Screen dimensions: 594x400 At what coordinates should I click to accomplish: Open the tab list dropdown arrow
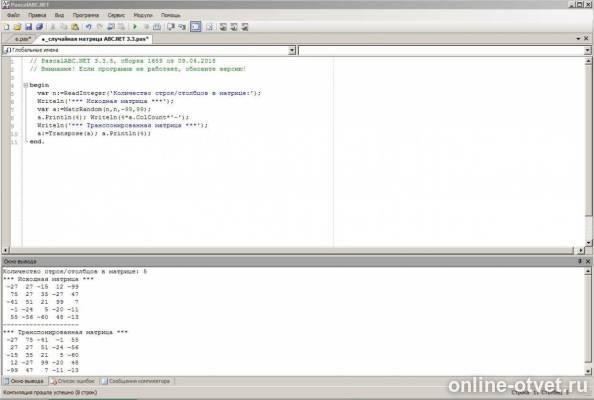578,39
